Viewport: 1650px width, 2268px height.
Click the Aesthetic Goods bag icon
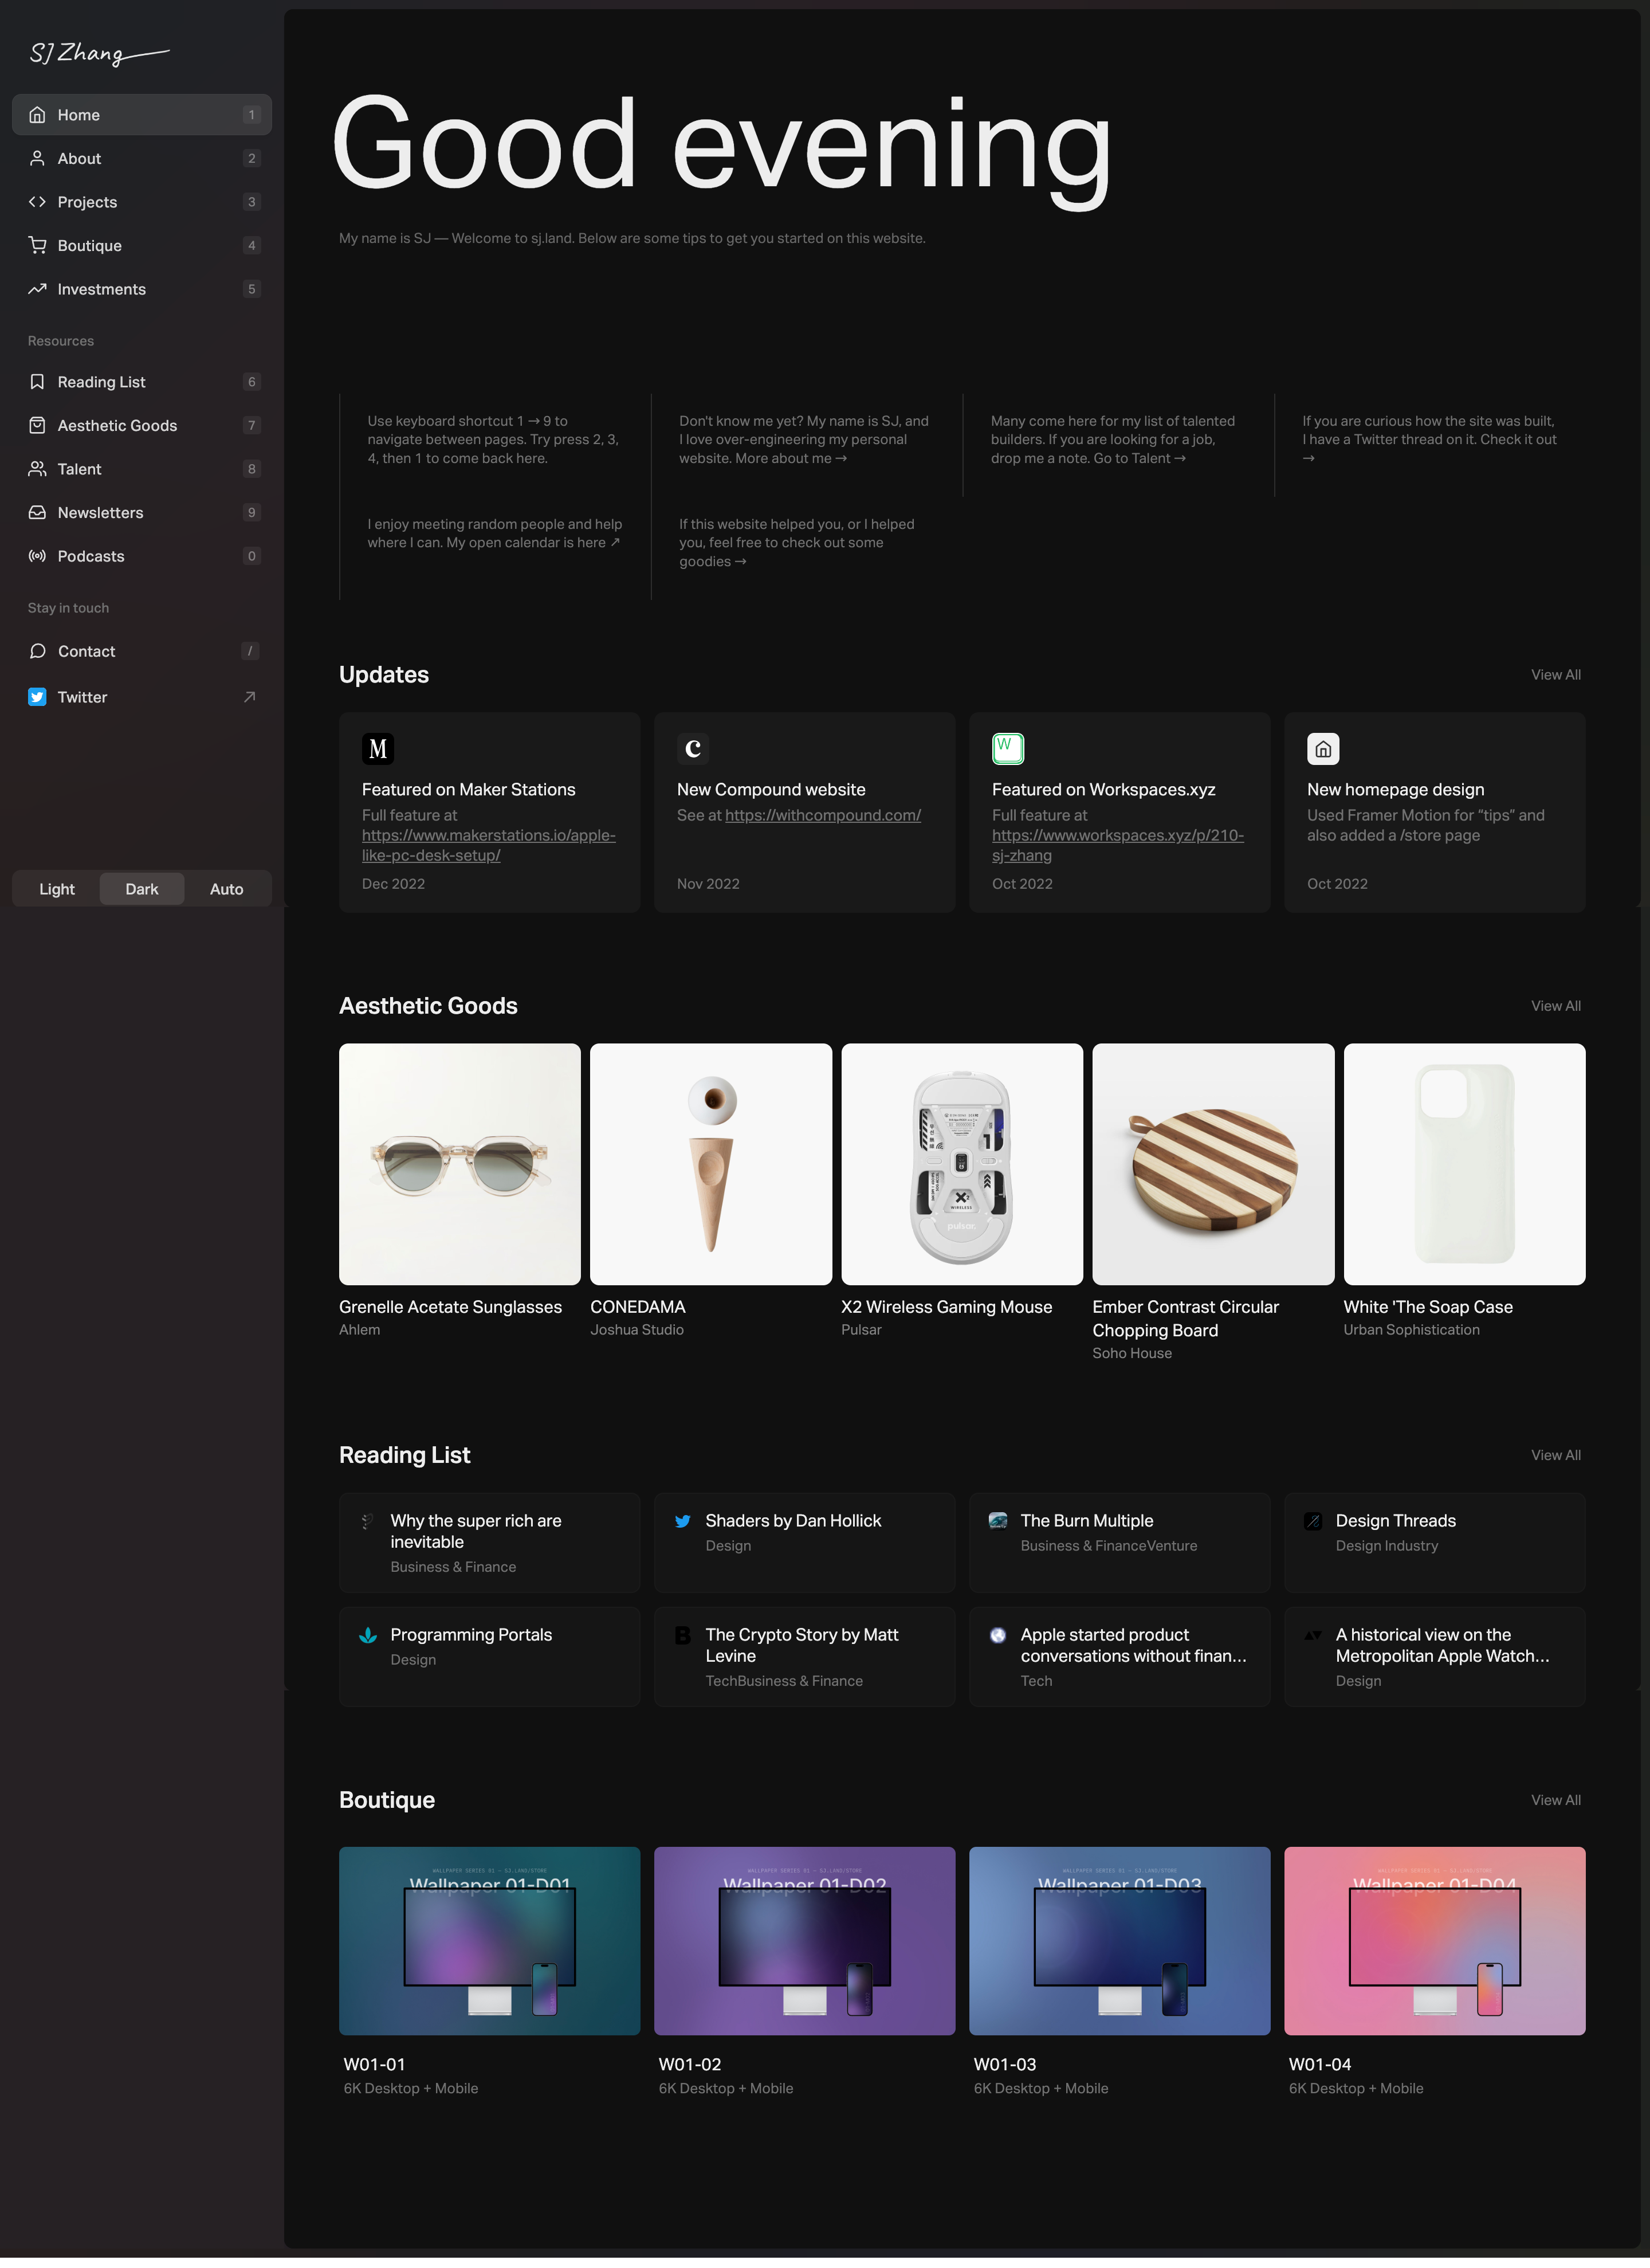click(37, 425)
